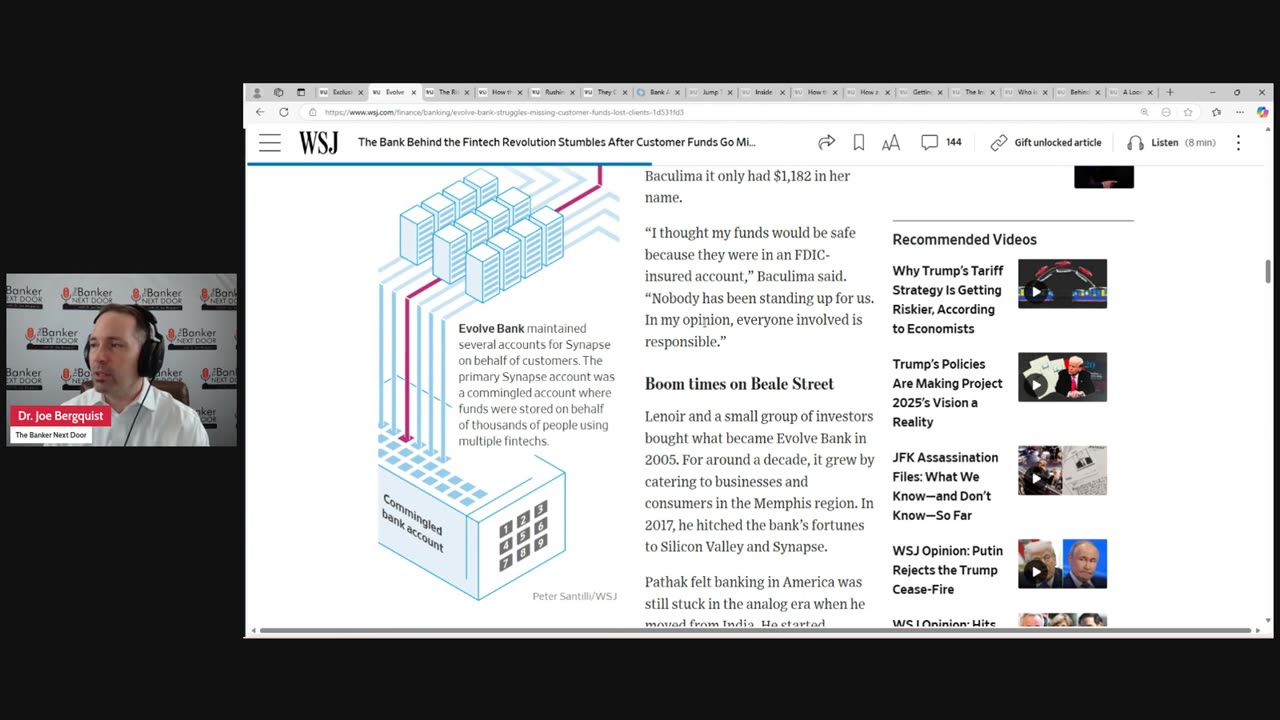Open the WSJ hamburger menu

click(270, 143)
